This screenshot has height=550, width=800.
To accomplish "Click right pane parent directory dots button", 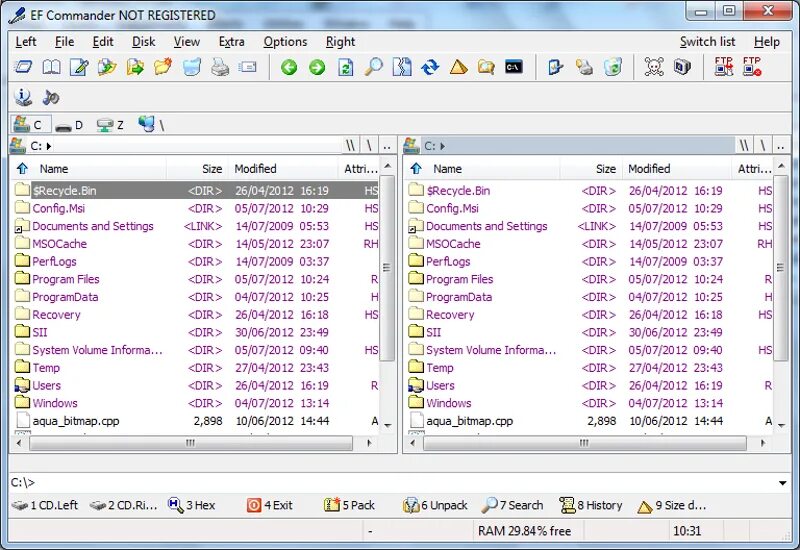I will click(x=780, y=146).
